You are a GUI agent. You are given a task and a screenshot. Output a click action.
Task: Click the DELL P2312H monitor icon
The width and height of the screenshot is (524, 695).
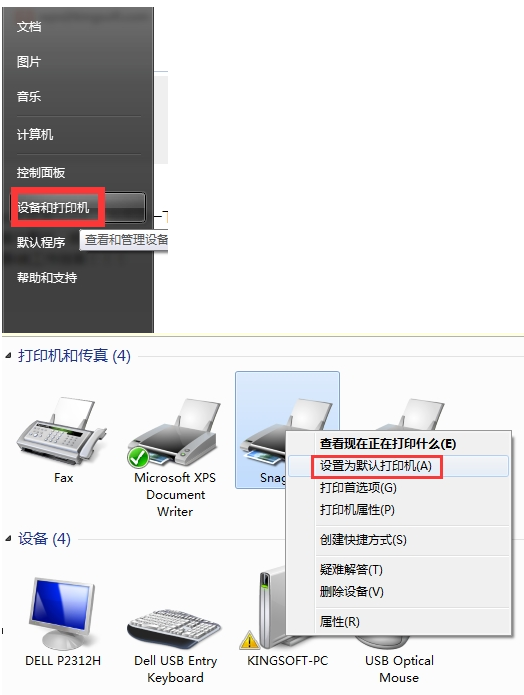pyautogui.click(x=62, y=613)
